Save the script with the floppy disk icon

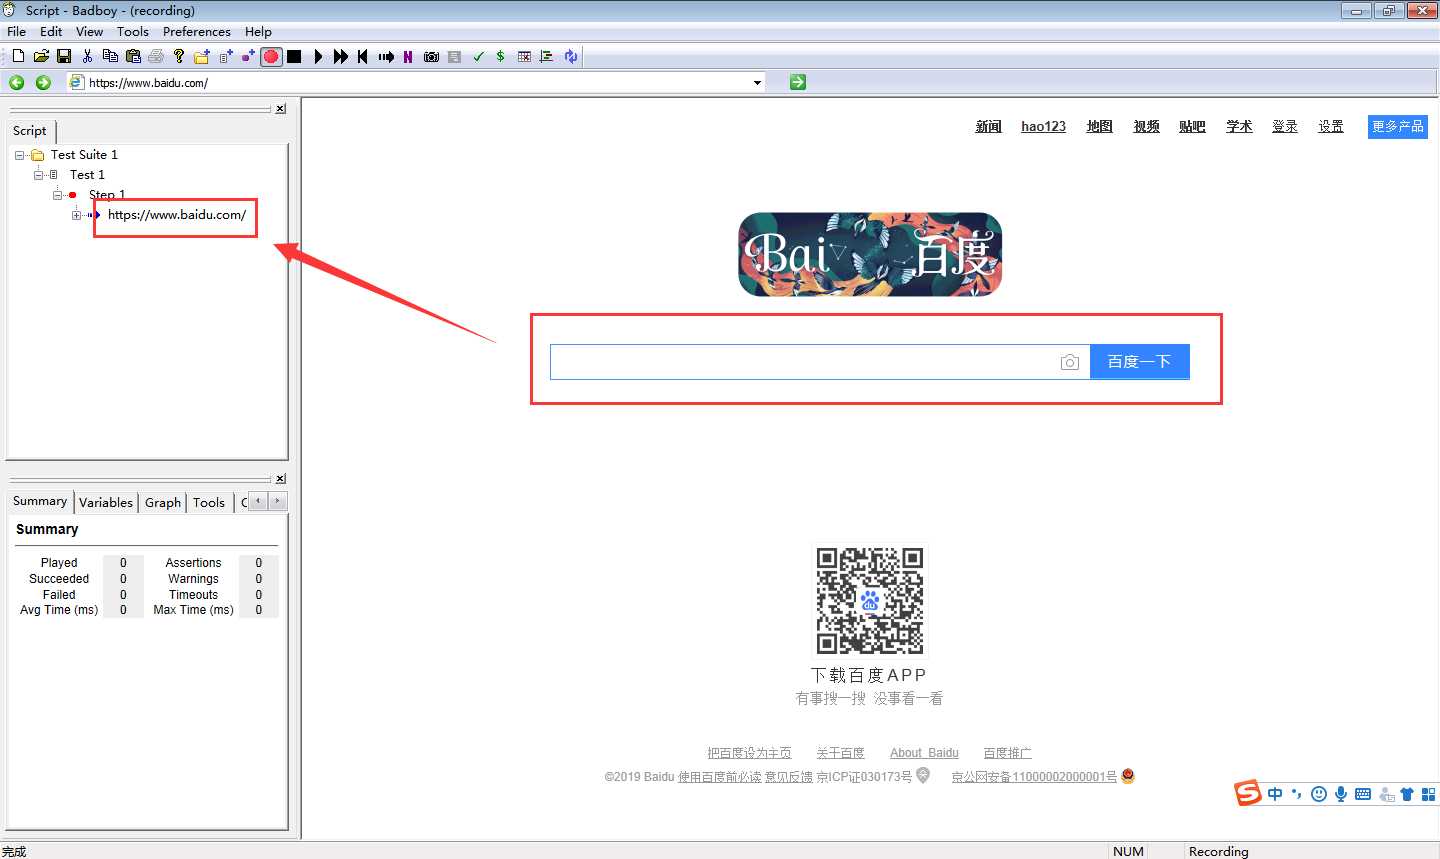pos(64,56)
